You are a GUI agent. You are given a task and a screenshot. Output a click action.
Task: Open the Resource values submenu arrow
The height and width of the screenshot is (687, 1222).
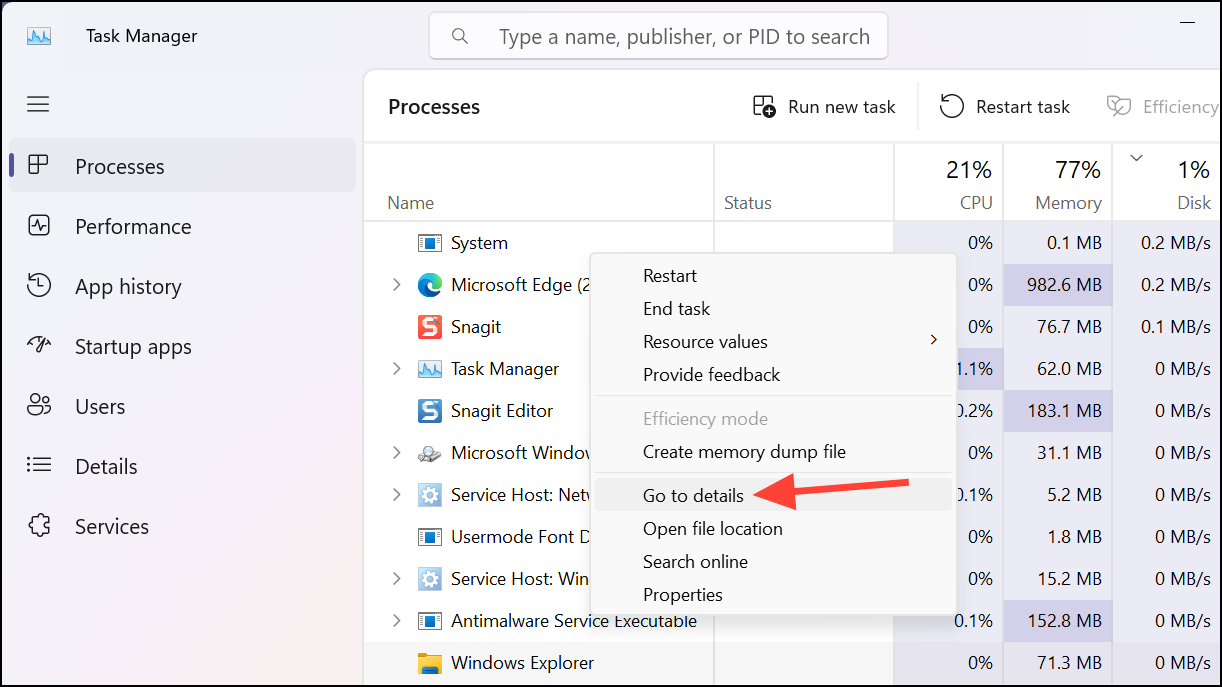pos(934,341)
